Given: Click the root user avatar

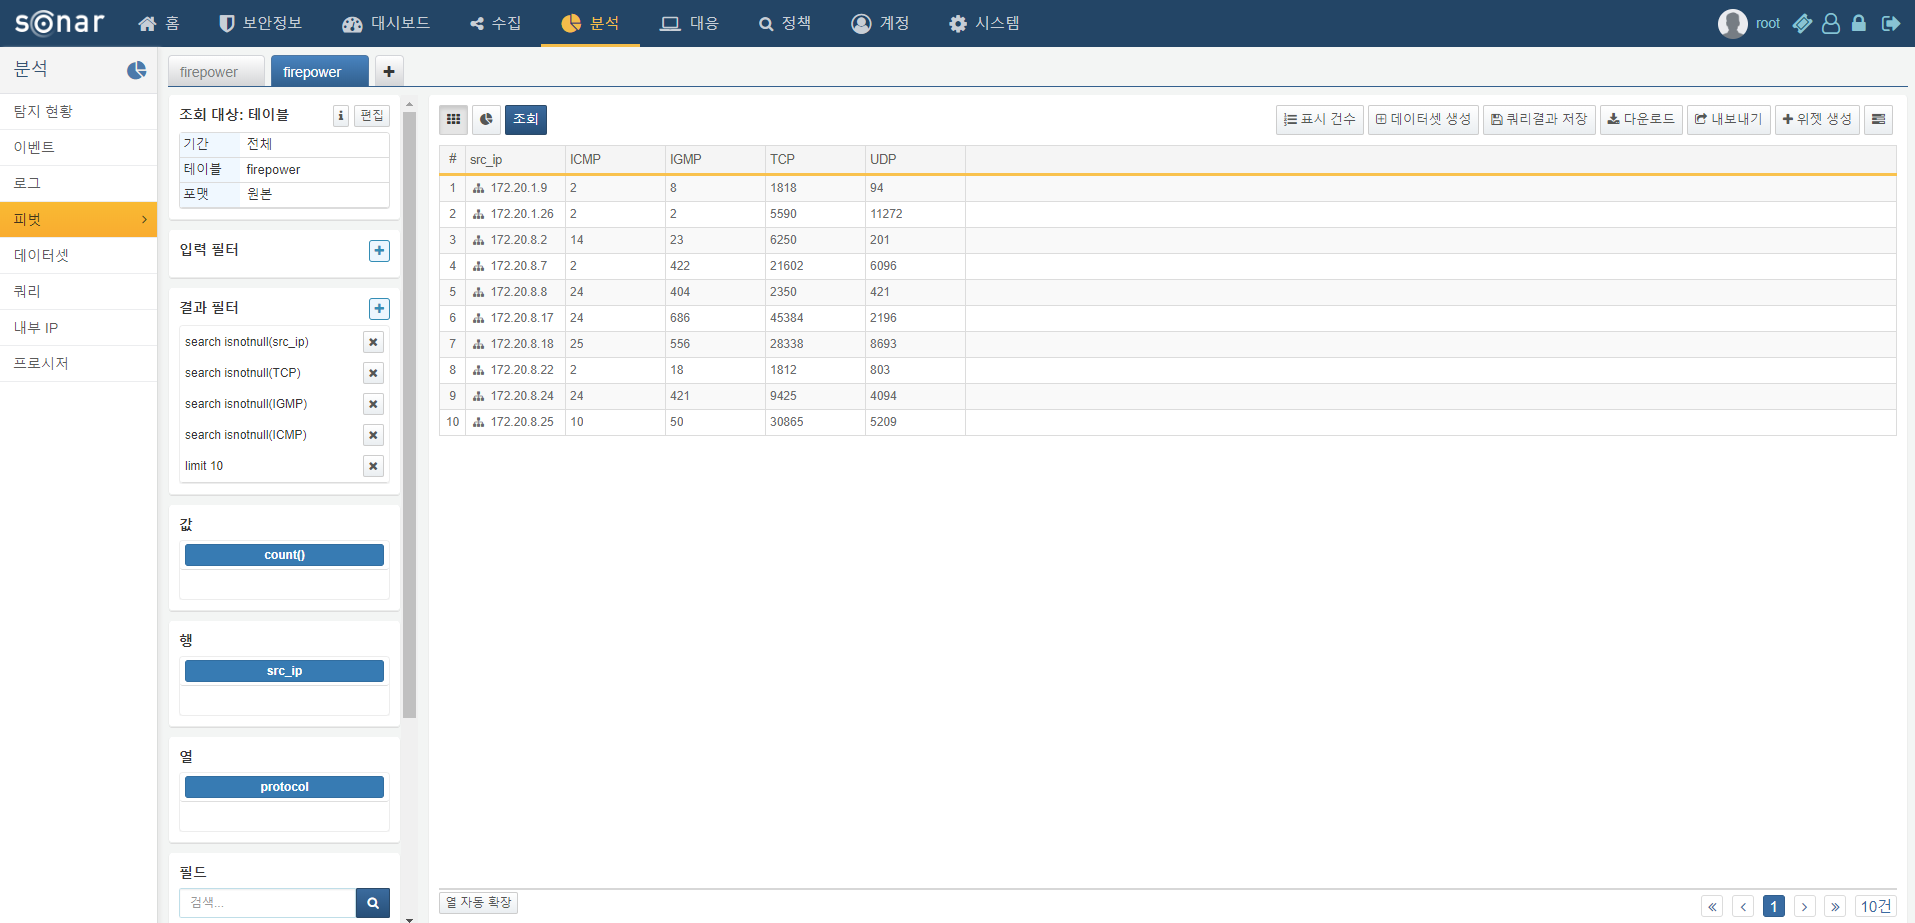Looking at the screenshot, I should (x=1732, y=23).
